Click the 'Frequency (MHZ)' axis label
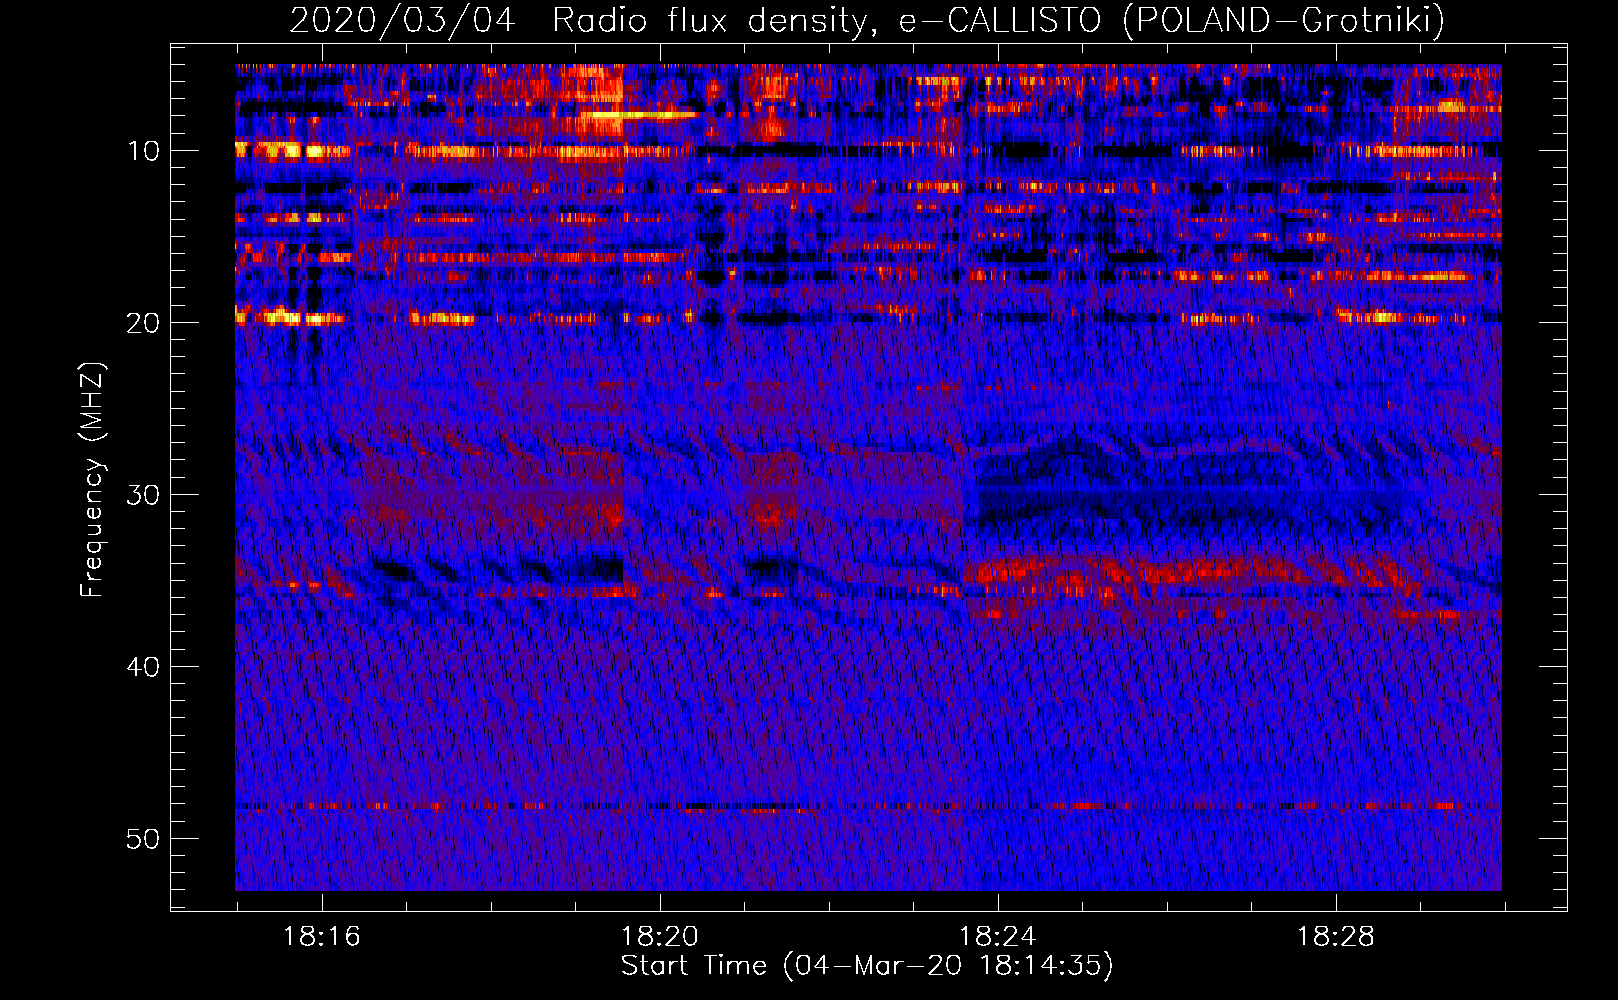Image resolution: width=1618 pixels, height=1000 pixels. (92, 480)
